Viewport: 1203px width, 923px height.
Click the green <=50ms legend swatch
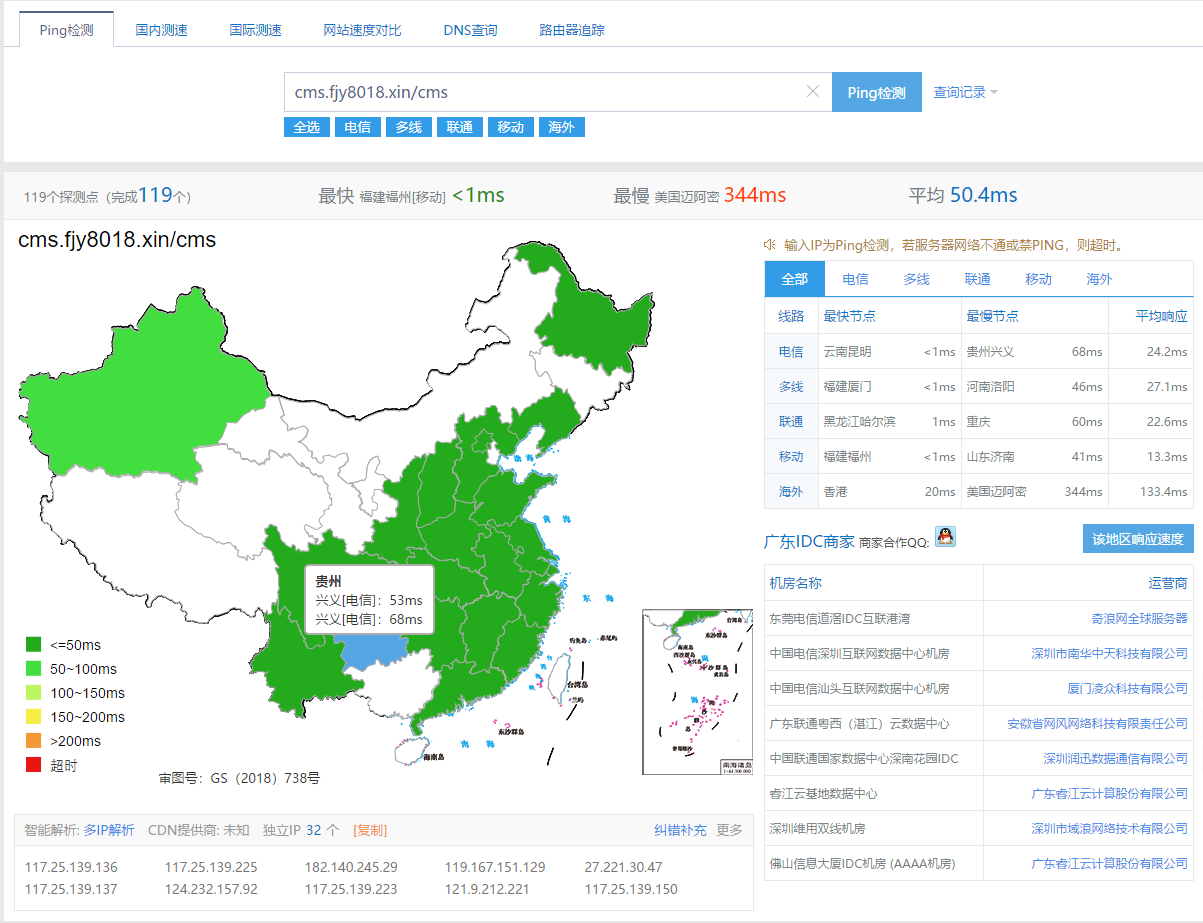point(34,645)
